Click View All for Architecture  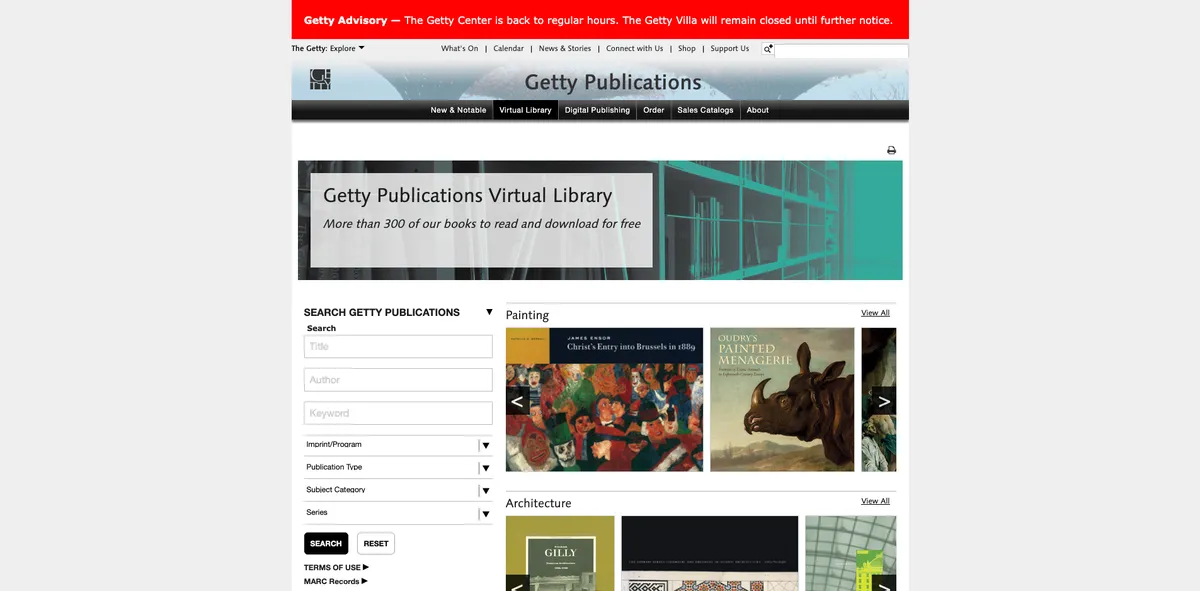coord(875,501)
